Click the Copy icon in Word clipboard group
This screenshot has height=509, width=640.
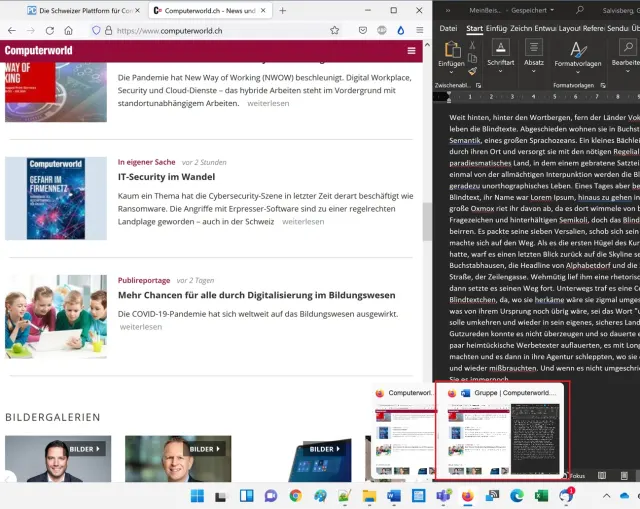(x=470, y=58)
